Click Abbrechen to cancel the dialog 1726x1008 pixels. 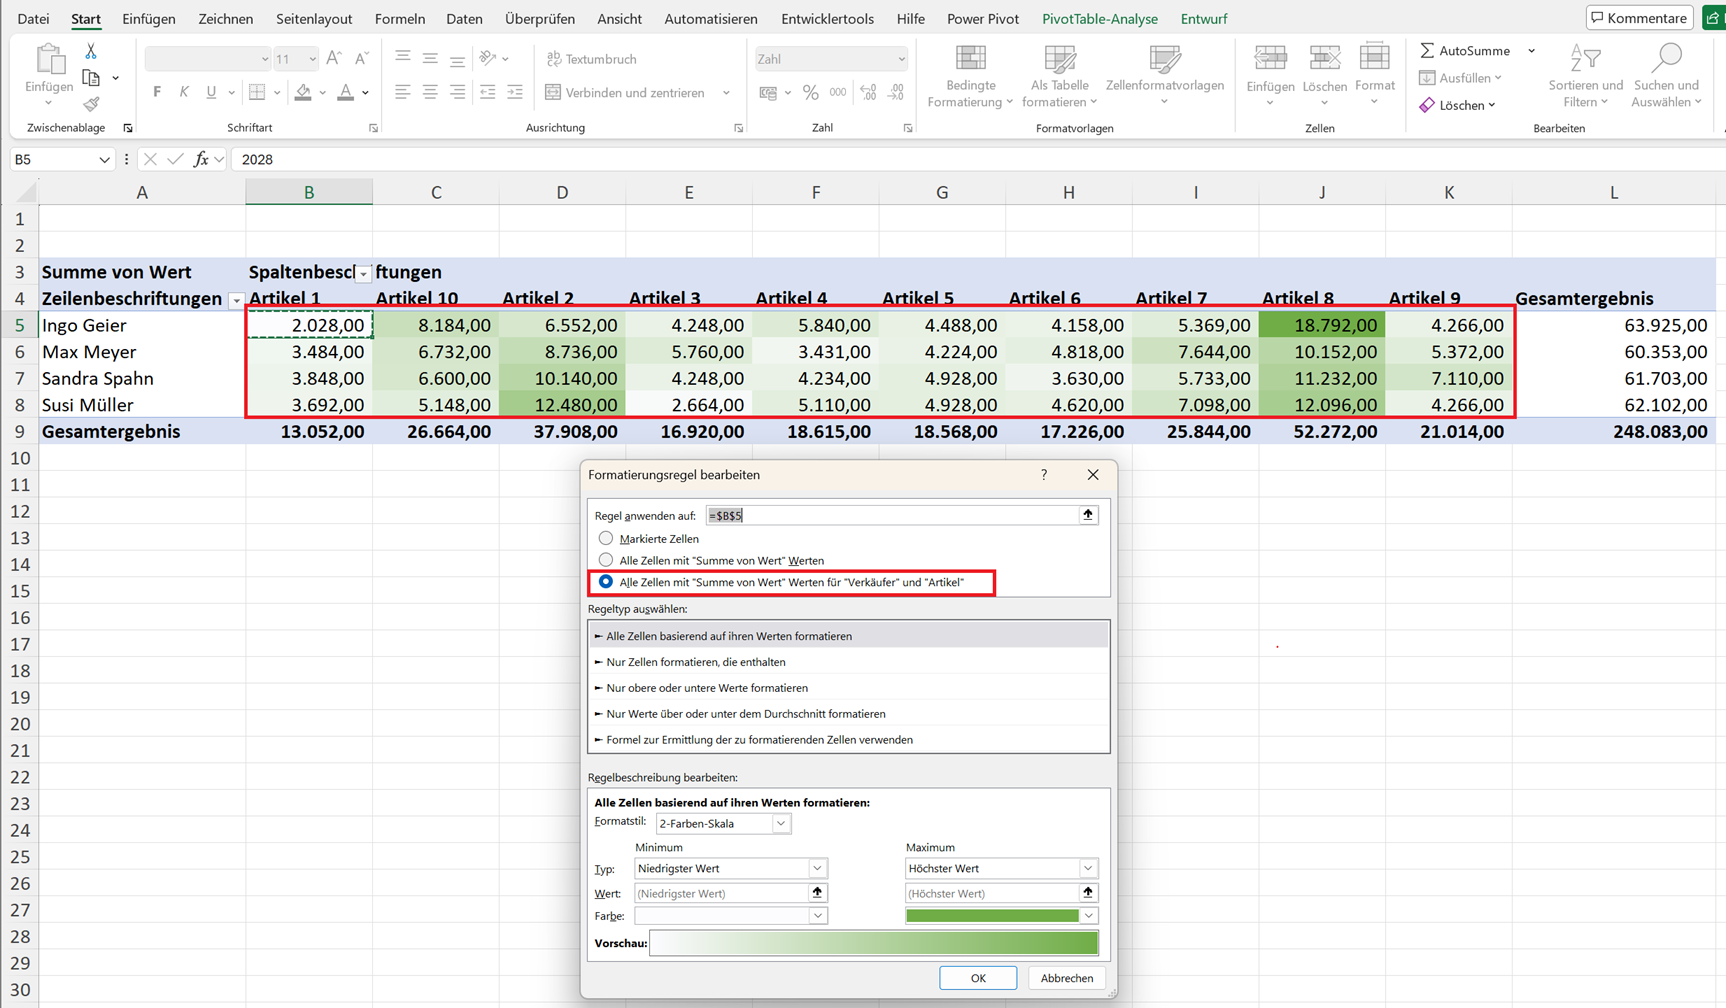1067,978
